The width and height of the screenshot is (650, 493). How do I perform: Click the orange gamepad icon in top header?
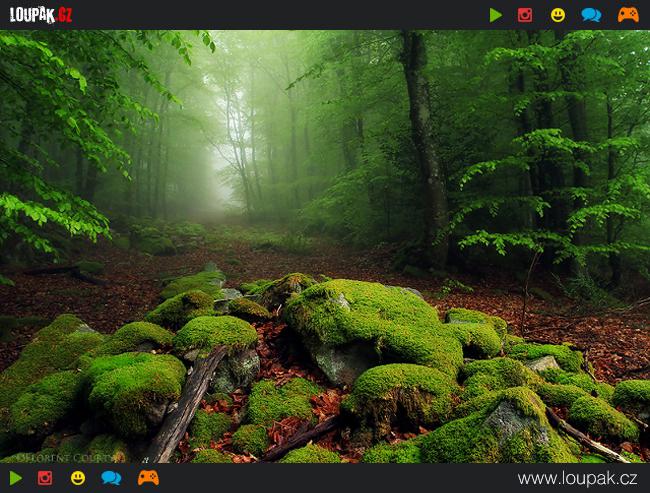pos(627,15)
